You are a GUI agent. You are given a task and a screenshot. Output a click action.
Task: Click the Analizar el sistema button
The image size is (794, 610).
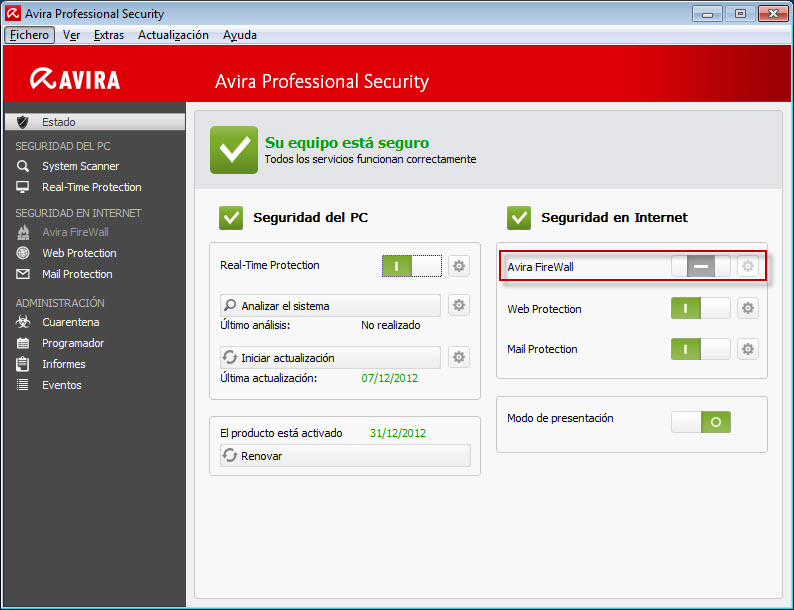(x=330, y=305)
